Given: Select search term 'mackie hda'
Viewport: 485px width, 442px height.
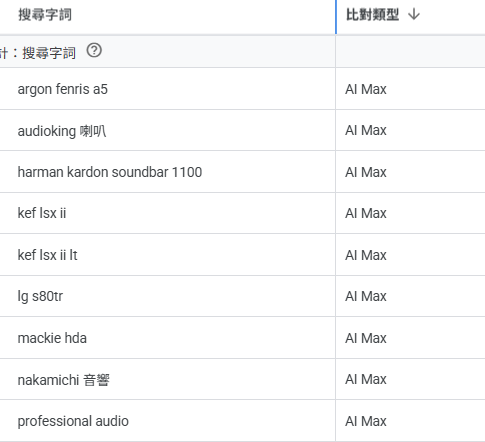Looking at the screenshot, I should click(52, 338).
